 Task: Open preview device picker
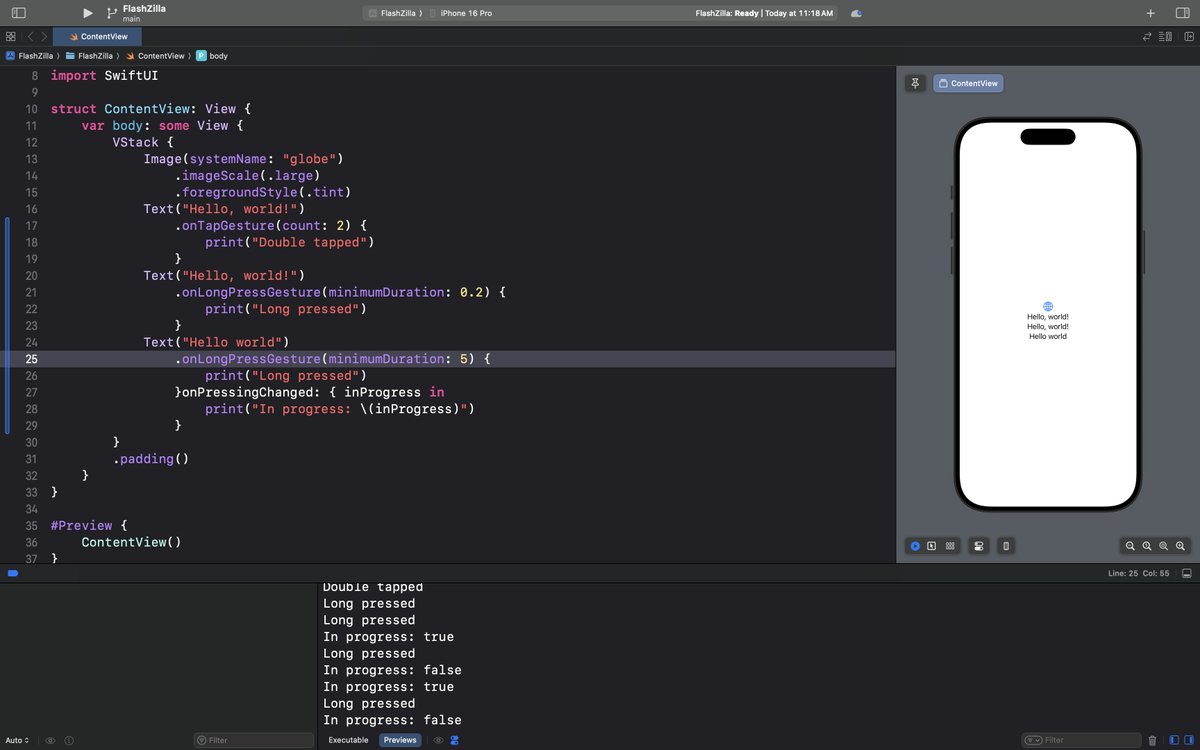pos(1007,546)
